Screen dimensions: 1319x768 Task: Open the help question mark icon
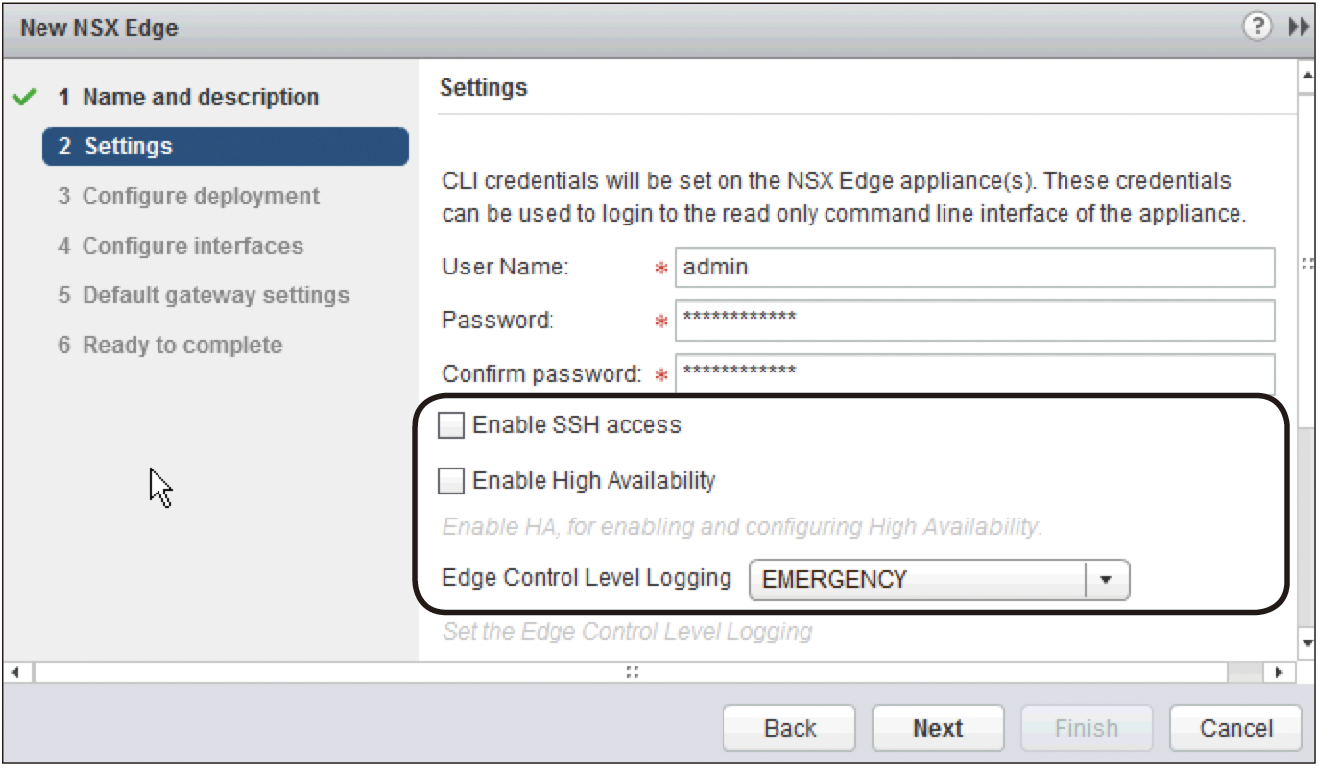pyautogui.click(x=1257, y=27)
